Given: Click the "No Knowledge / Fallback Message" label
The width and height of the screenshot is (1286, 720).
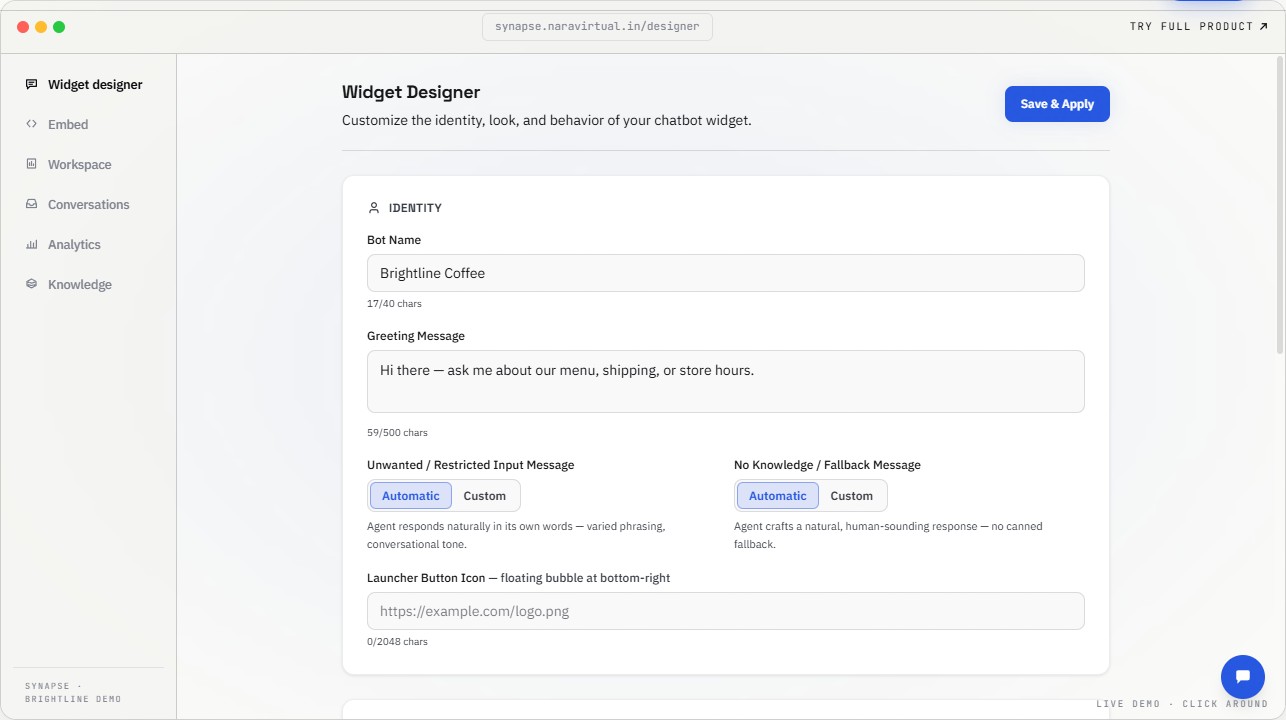Looking at the screenshot, I should point(827,465).
